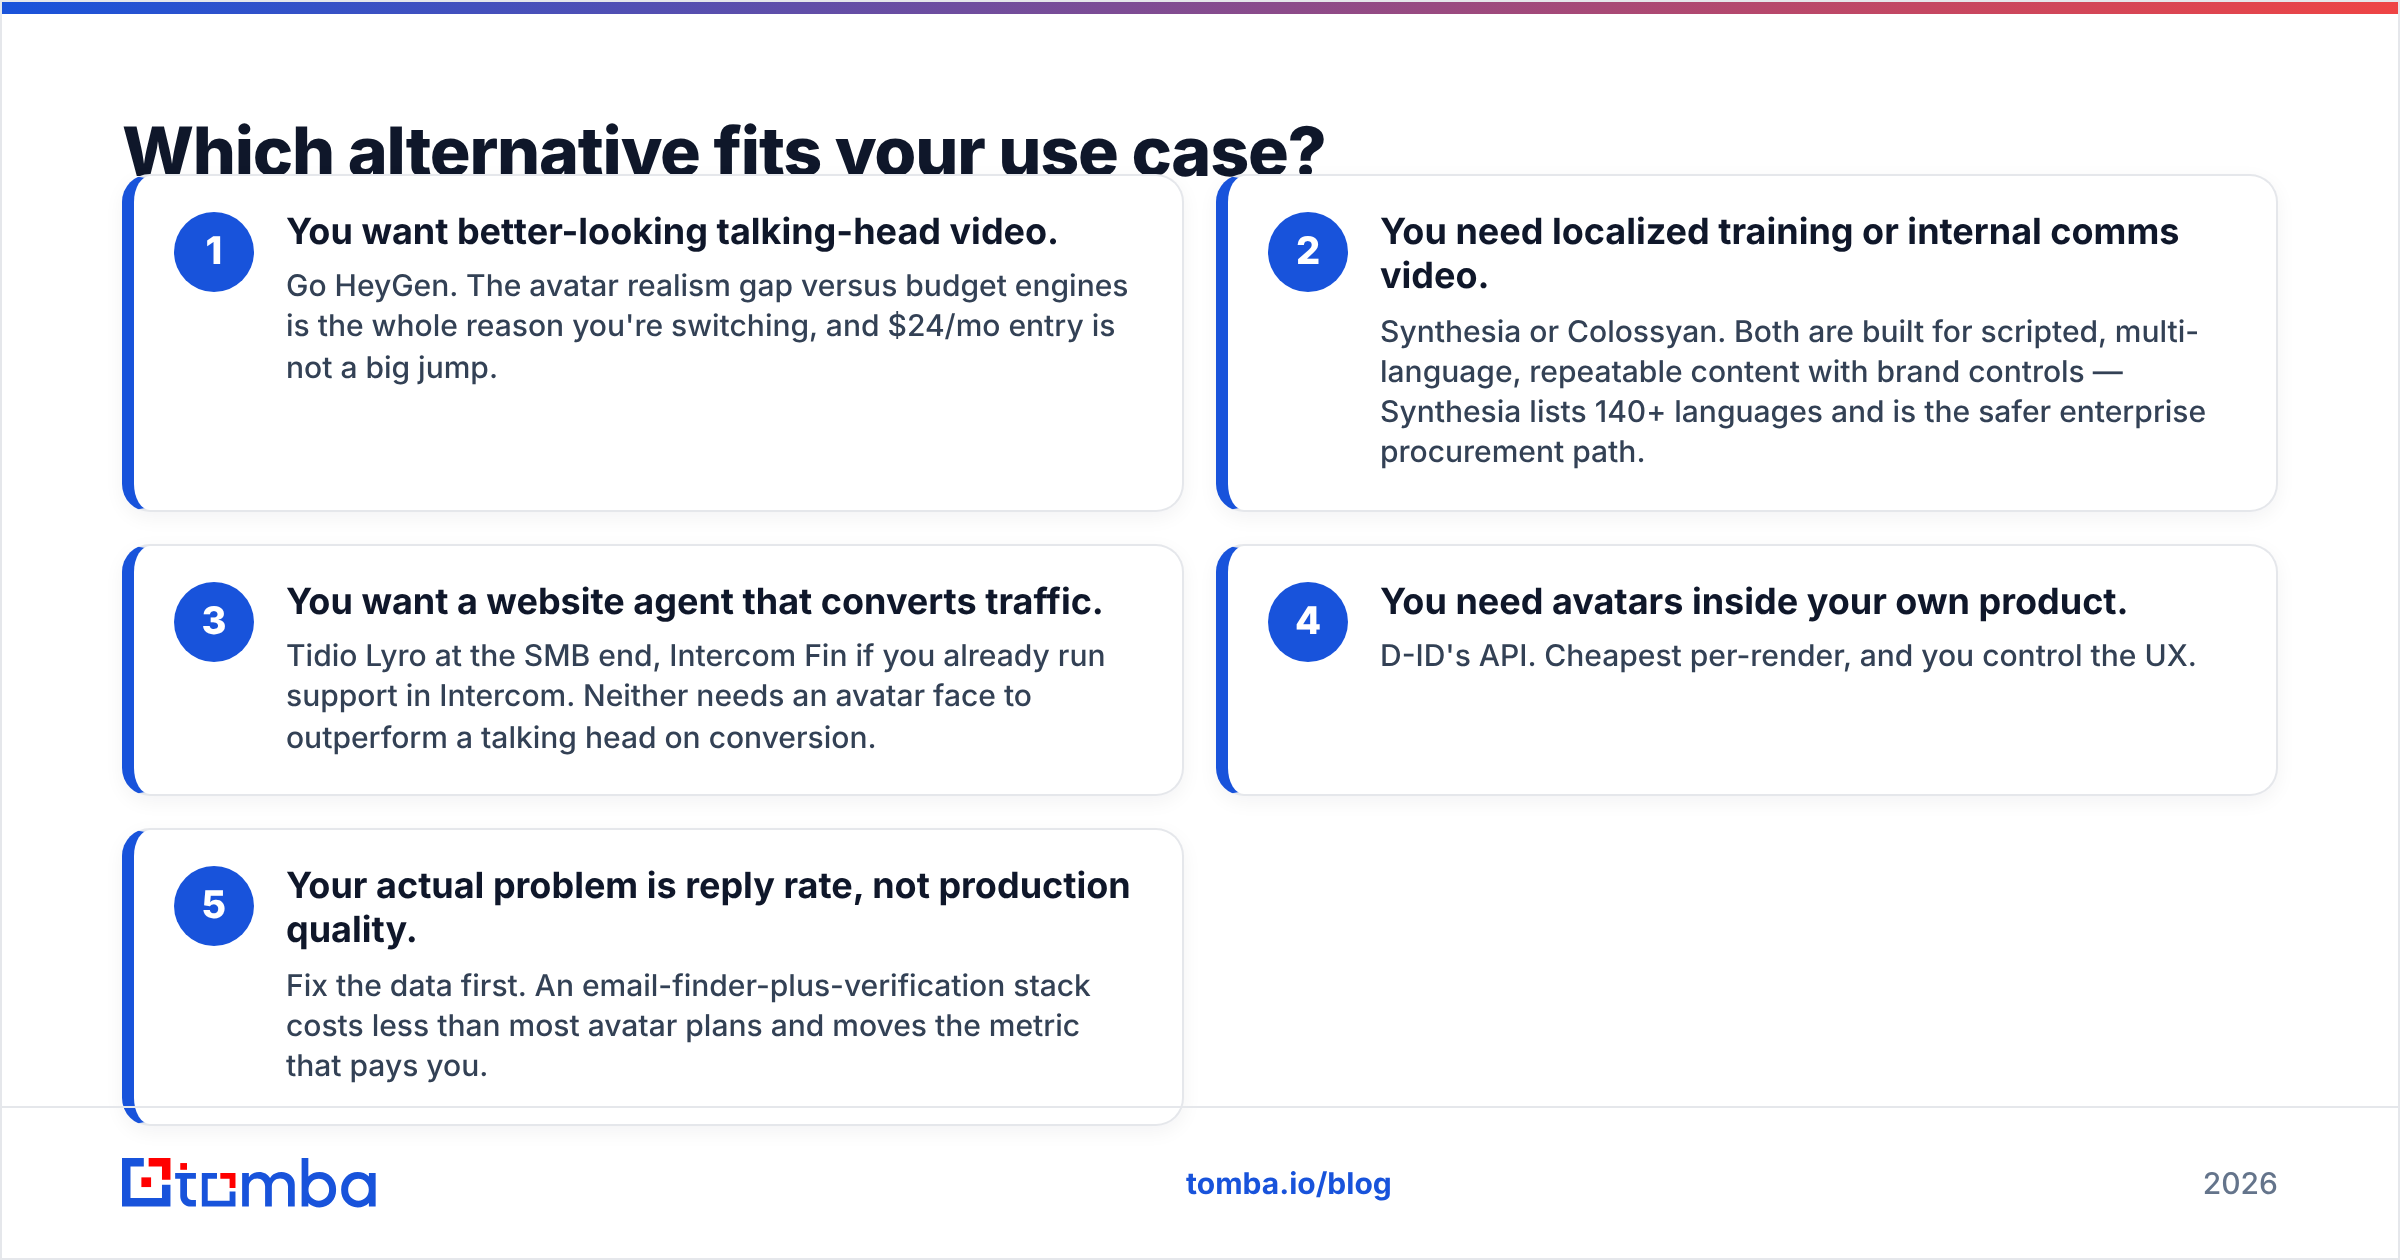Click the tomba logo

249,1183
